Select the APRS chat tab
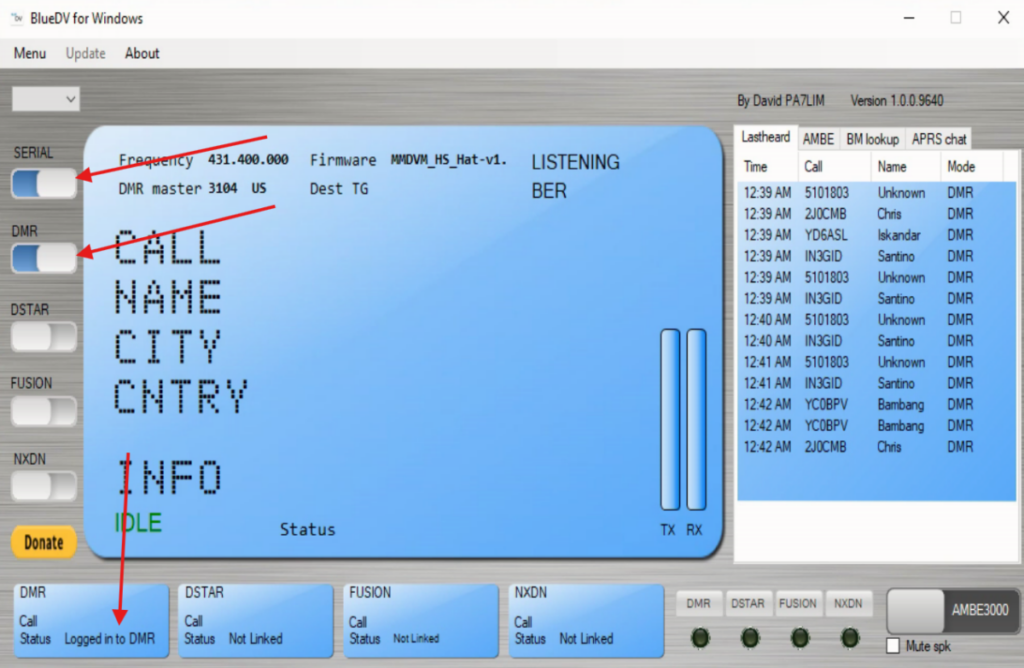 coord(938,139)
